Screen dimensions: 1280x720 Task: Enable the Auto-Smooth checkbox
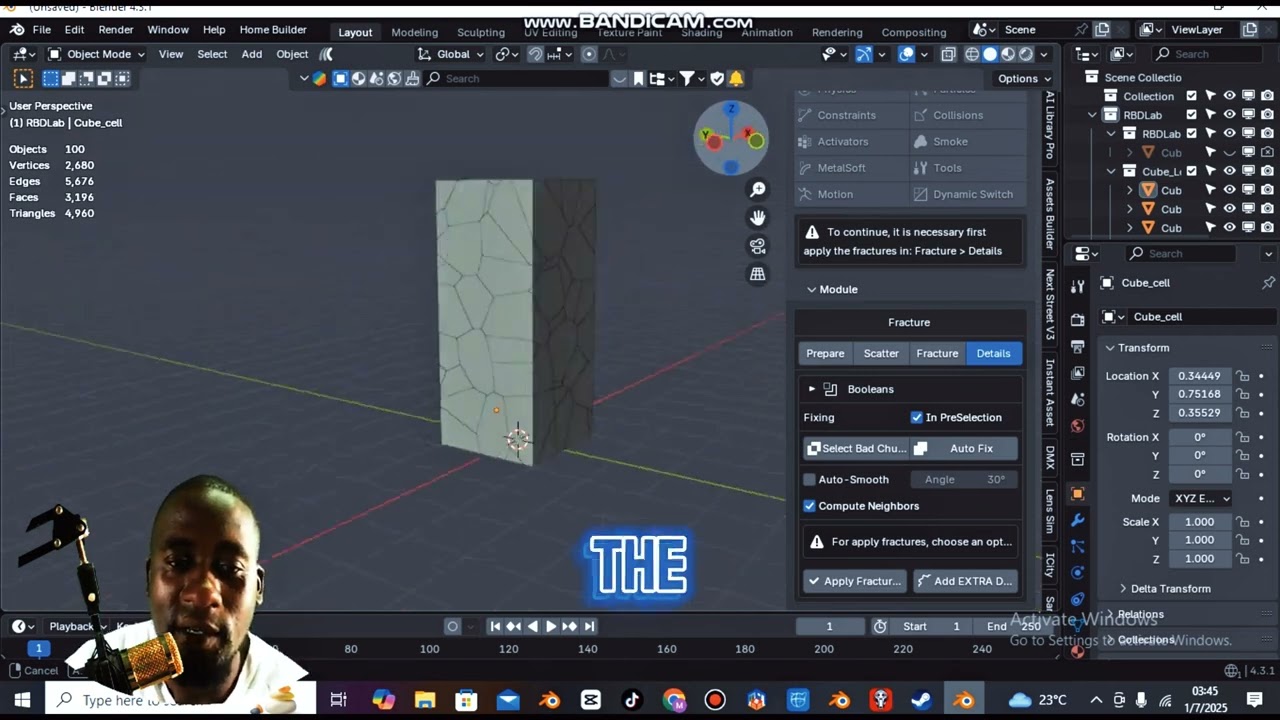pos(810,479)
